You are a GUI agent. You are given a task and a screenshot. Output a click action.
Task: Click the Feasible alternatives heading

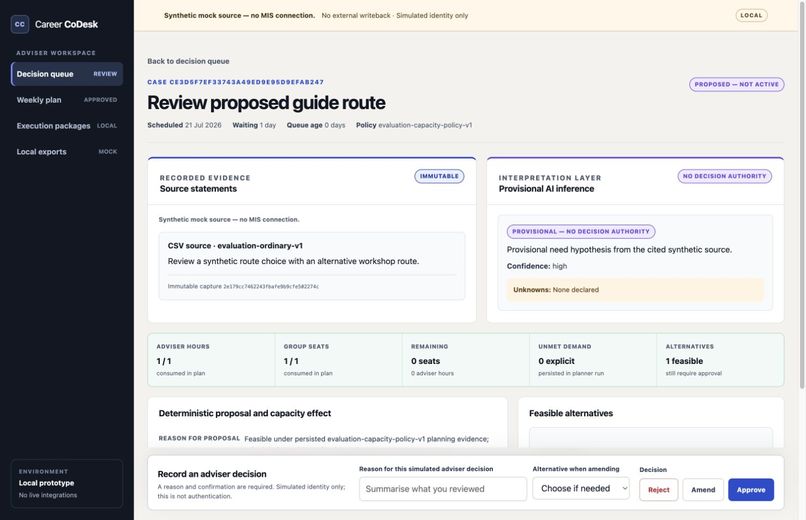pyautogui.click(x=571, y=413)
